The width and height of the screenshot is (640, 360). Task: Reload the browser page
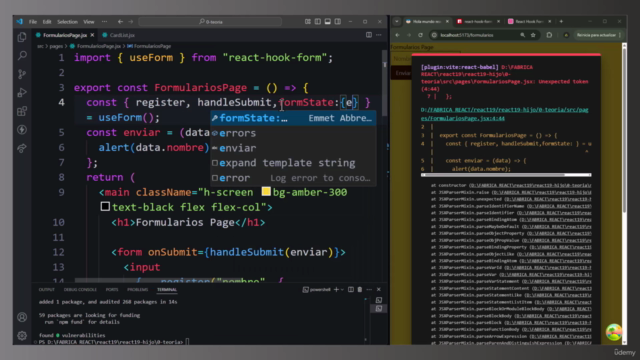pyautogui.click(x=420, y=35)
